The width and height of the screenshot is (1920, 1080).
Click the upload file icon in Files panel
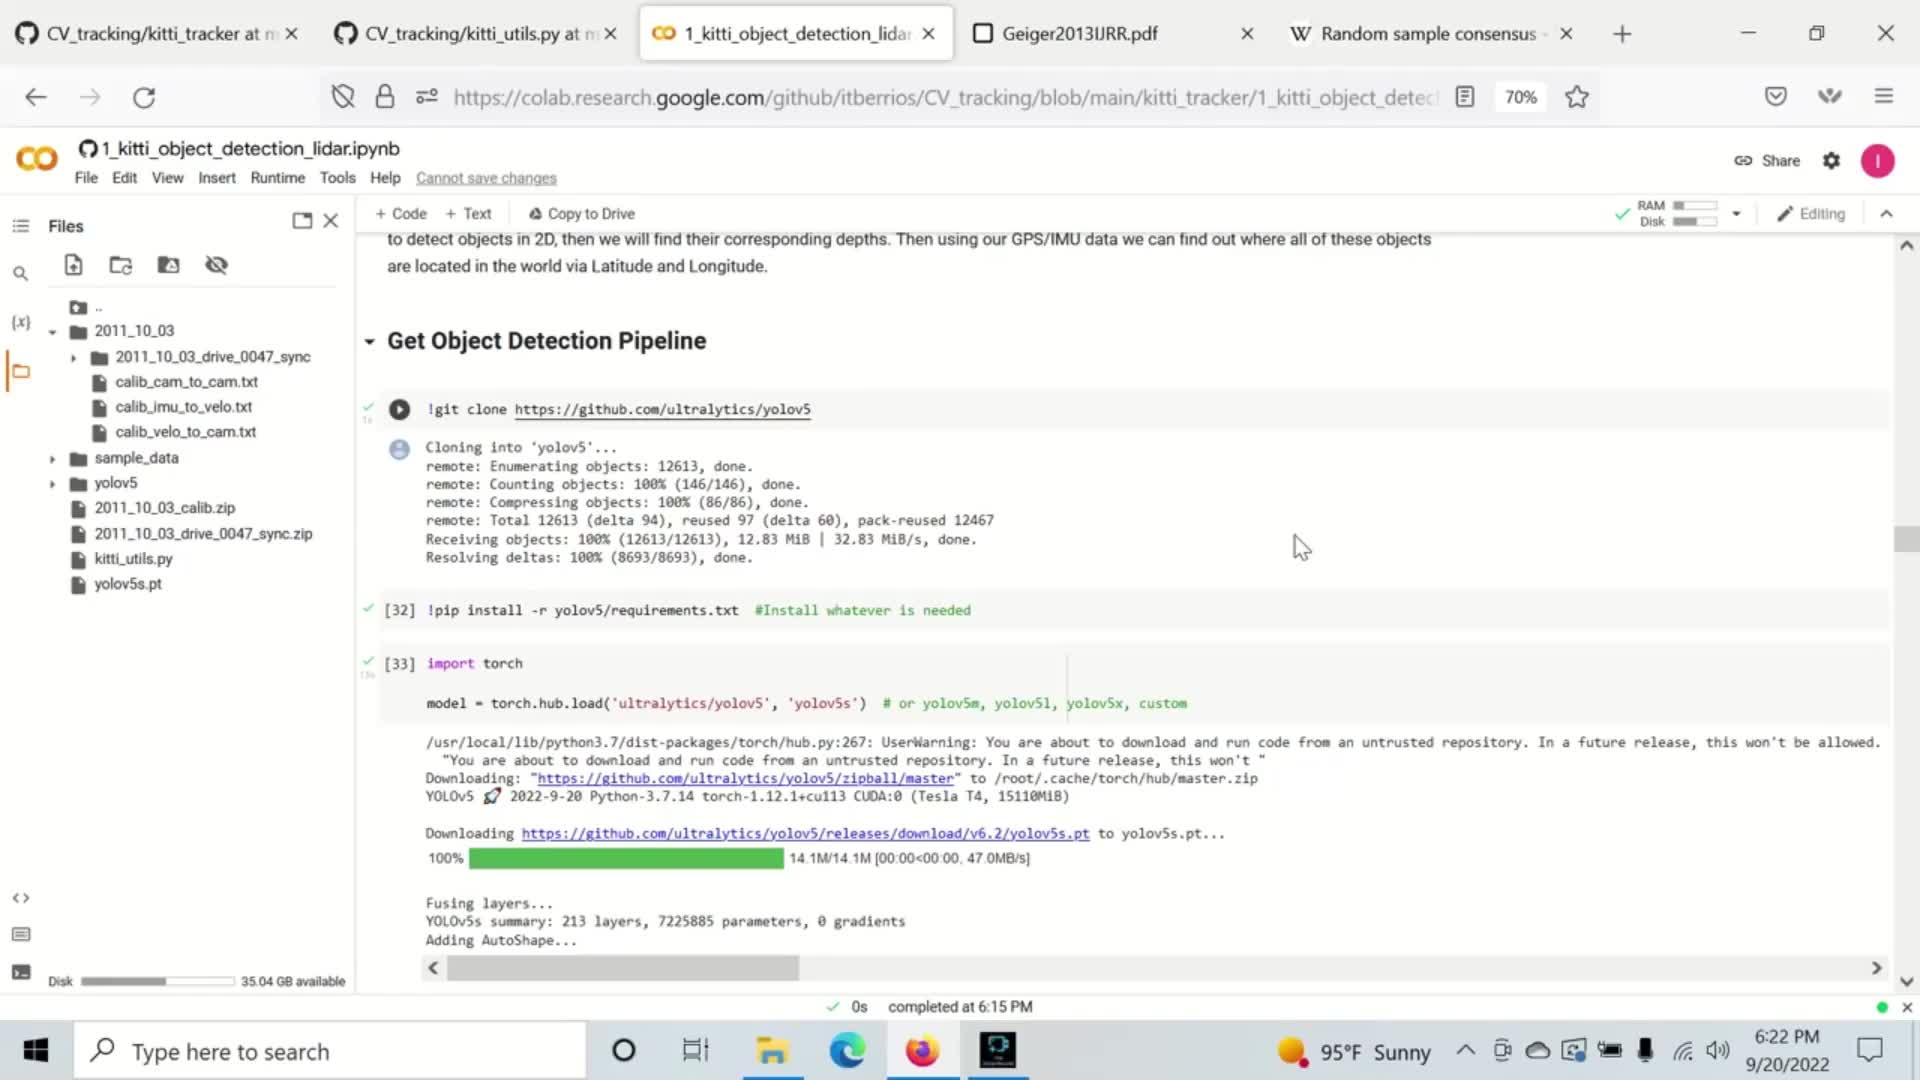coord(73,265)
